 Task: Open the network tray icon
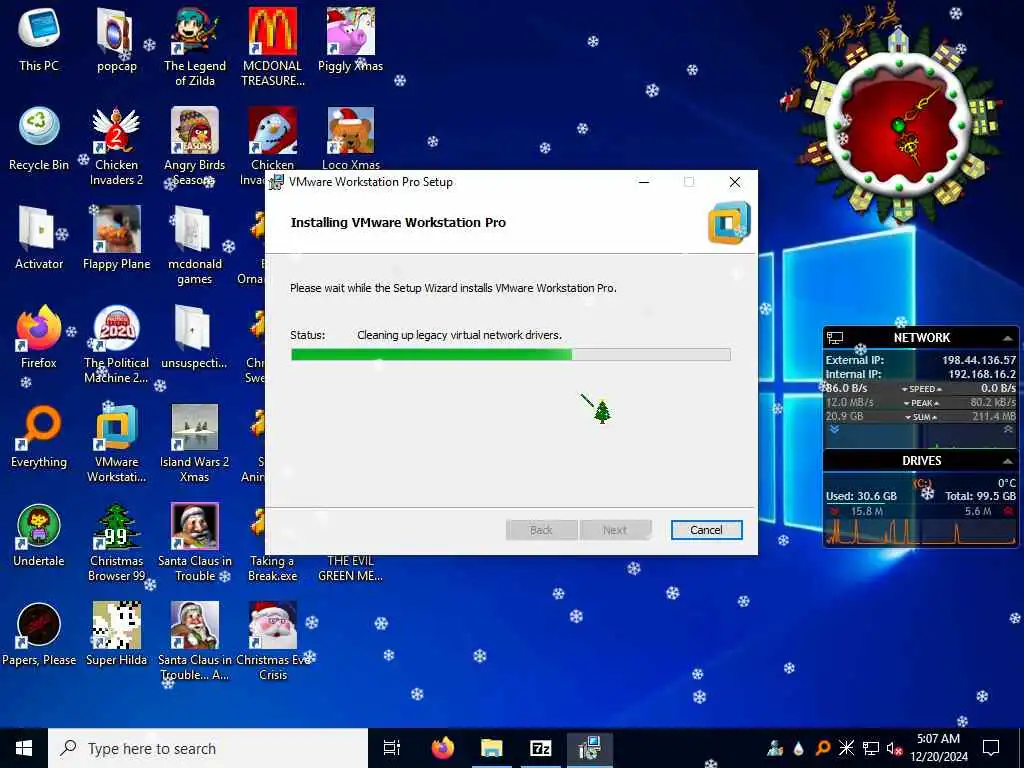[871, 748]
